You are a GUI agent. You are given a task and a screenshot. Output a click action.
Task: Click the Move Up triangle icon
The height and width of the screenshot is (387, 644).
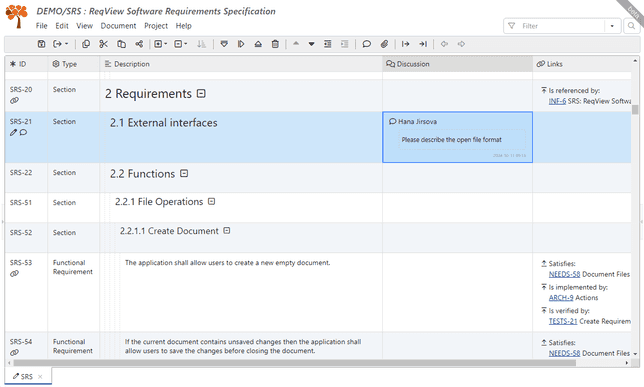[296, 44]
